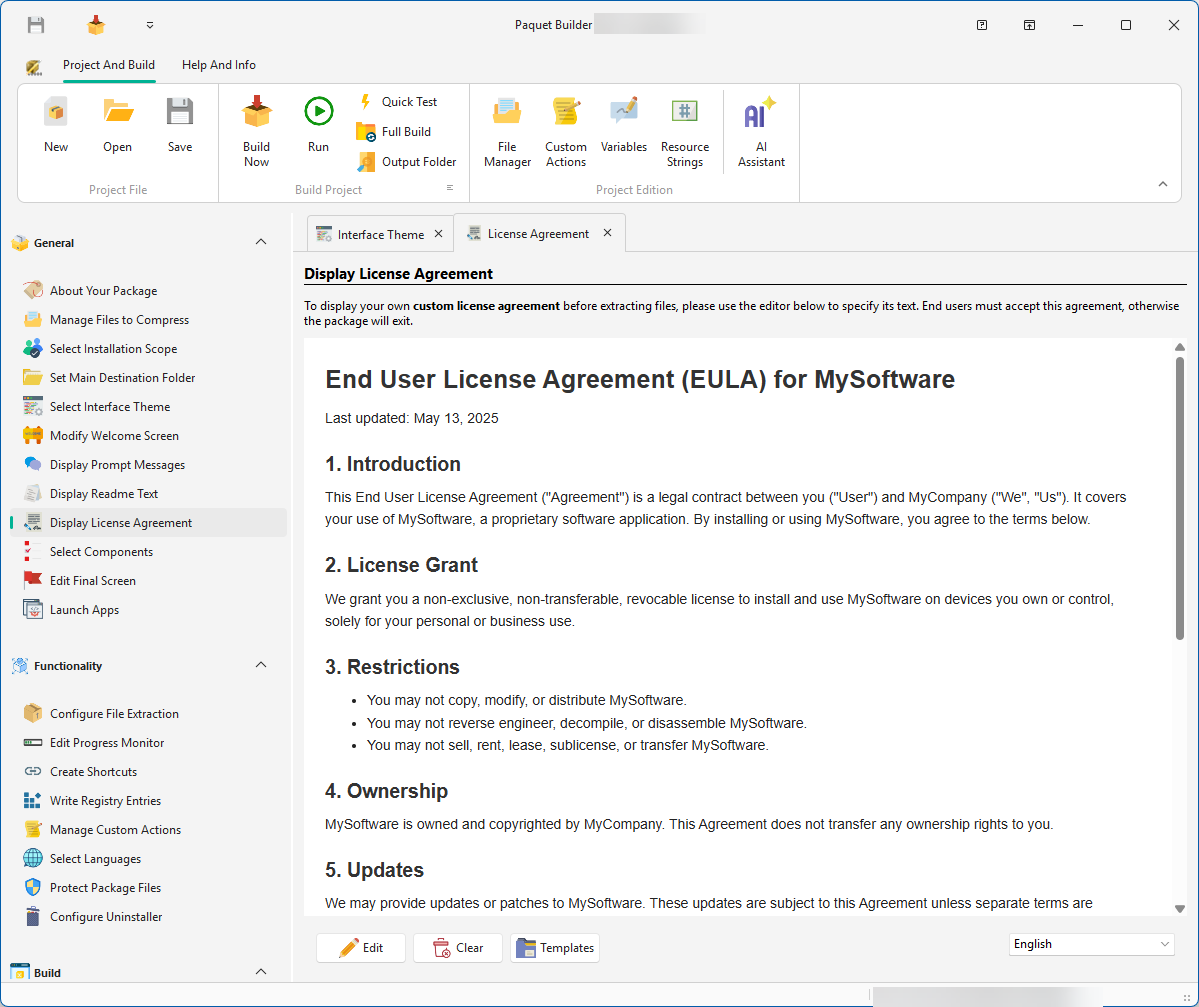Click Build Now
Screen dimensions: 1199x1007
256,130
